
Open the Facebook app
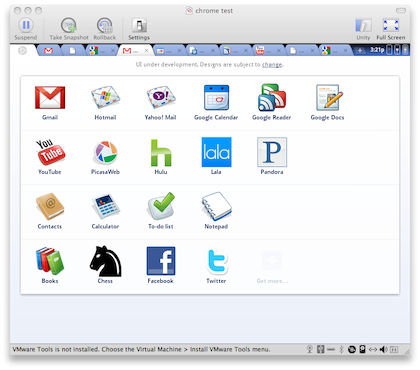point(161,261)
